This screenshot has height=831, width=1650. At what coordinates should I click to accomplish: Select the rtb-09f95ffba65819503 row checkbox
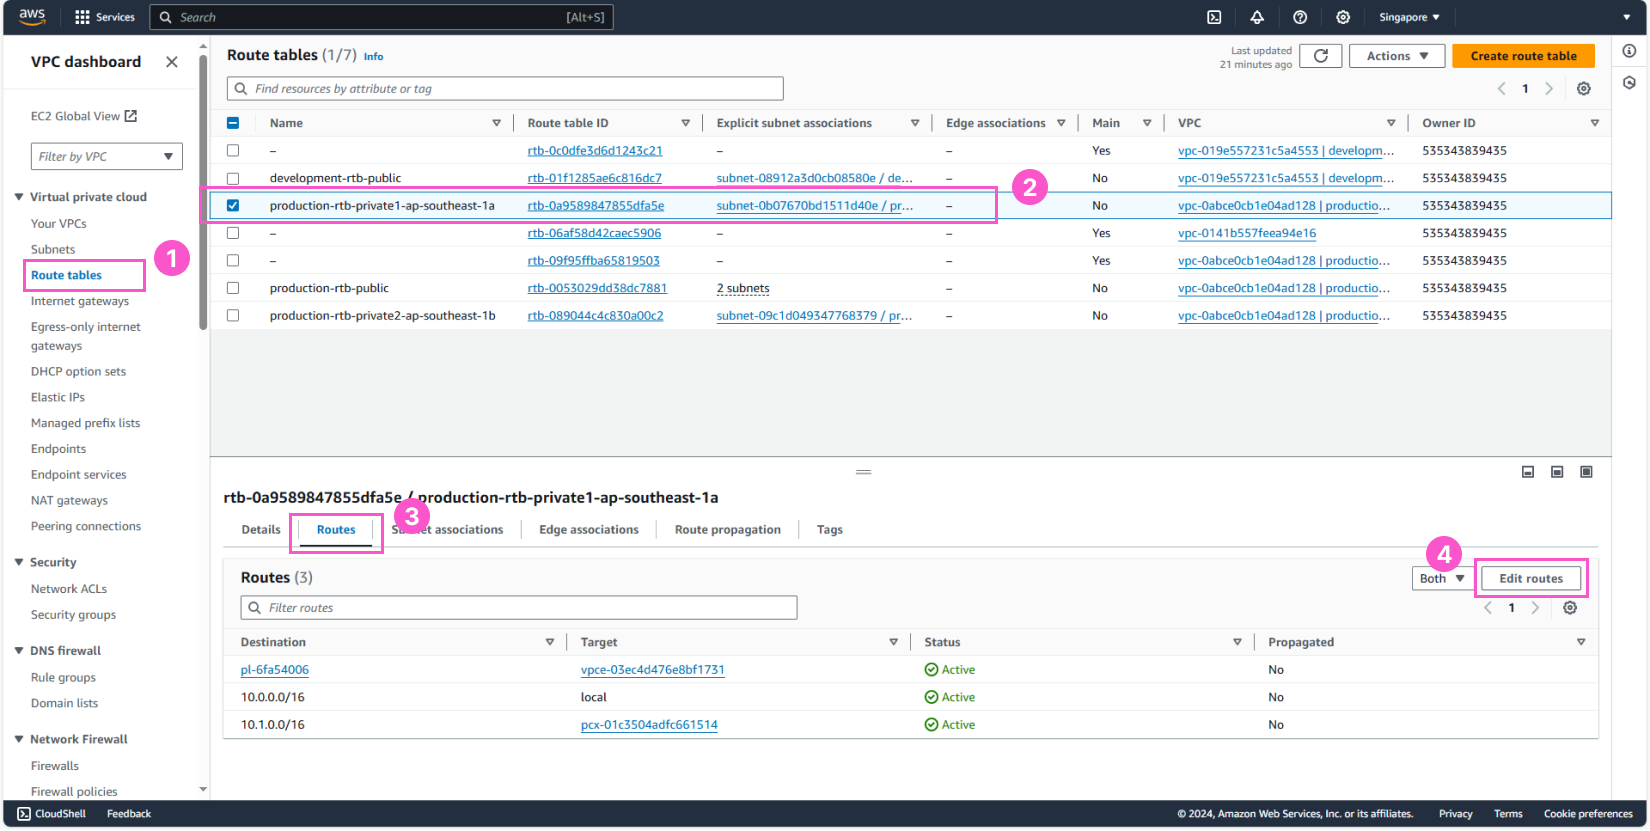233,260
